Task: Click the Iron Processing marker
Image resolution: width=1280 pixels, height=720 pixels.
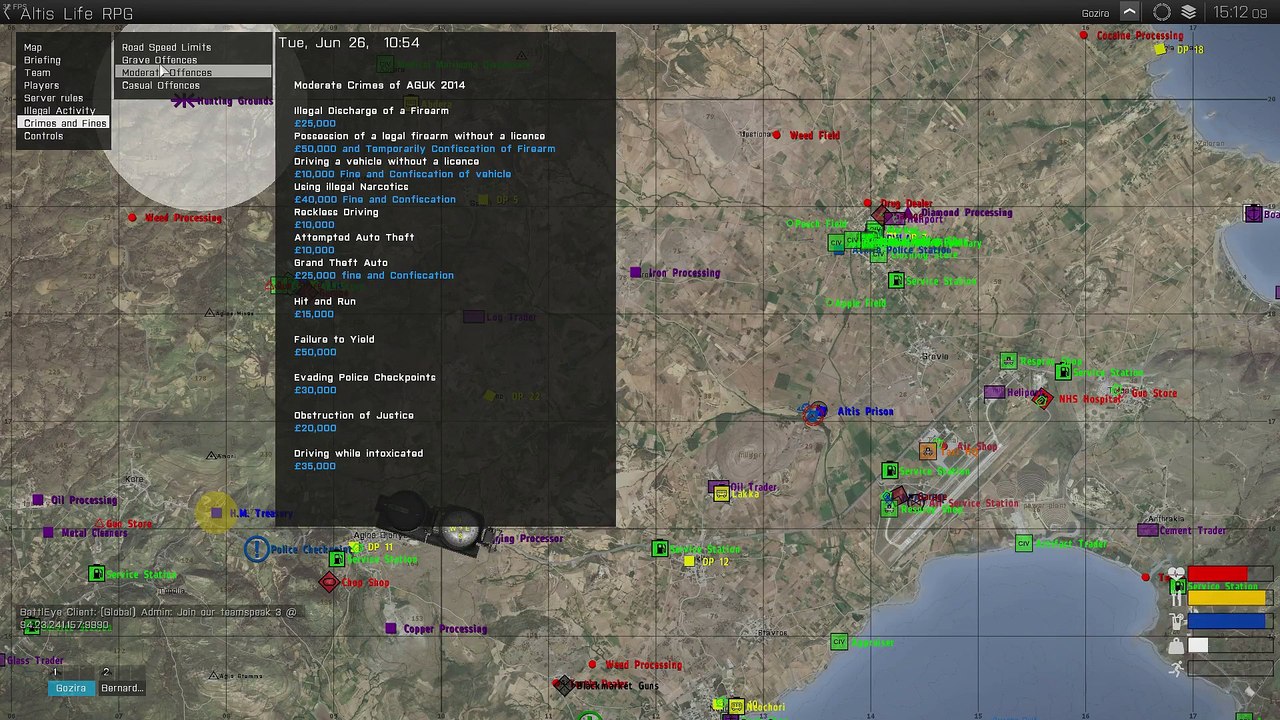Action: pyautogui.click(x=635, y=272)
